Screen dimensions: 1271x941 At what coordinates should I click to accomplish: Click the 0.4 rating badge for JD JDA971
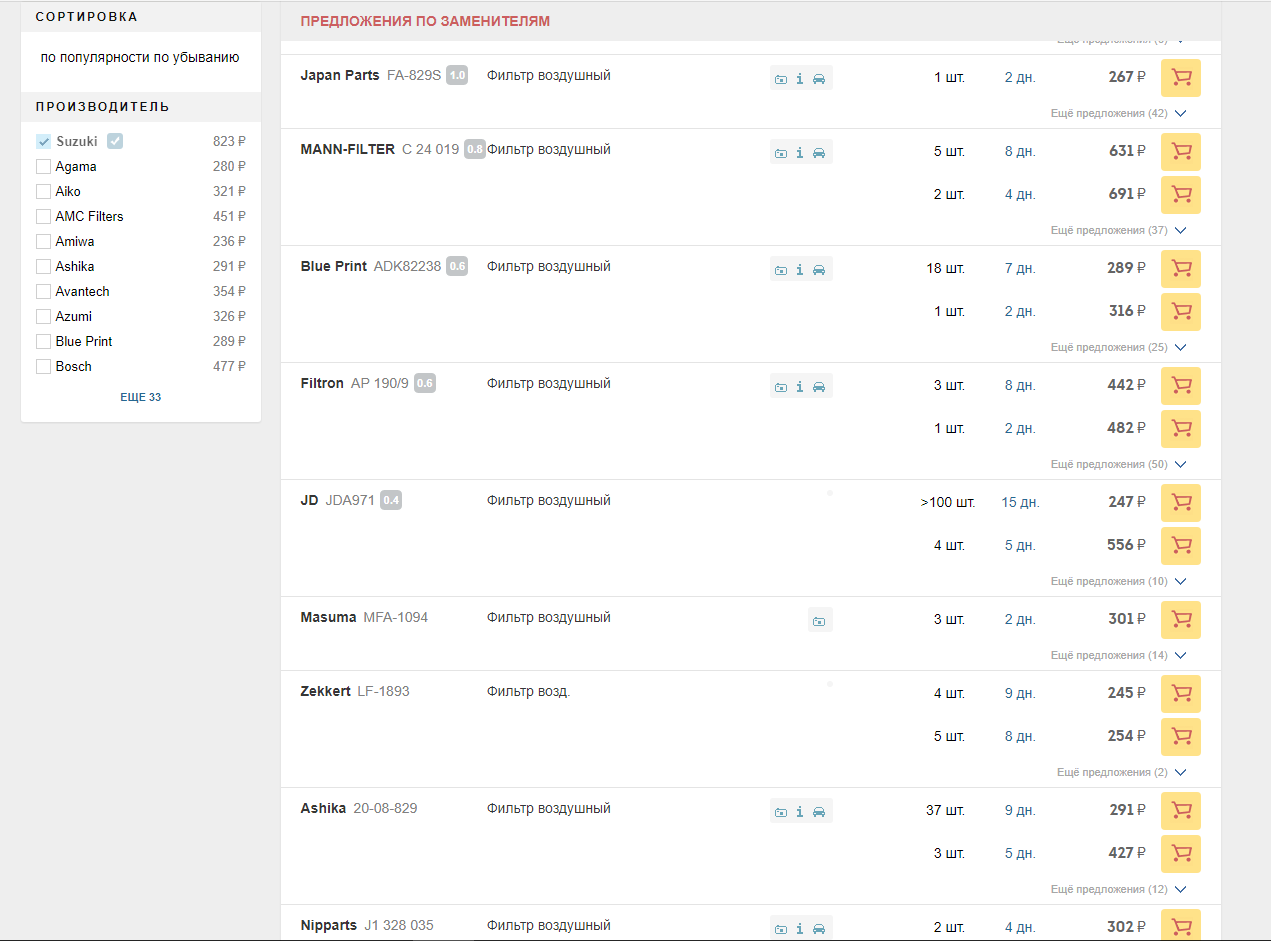click(391, 501)
